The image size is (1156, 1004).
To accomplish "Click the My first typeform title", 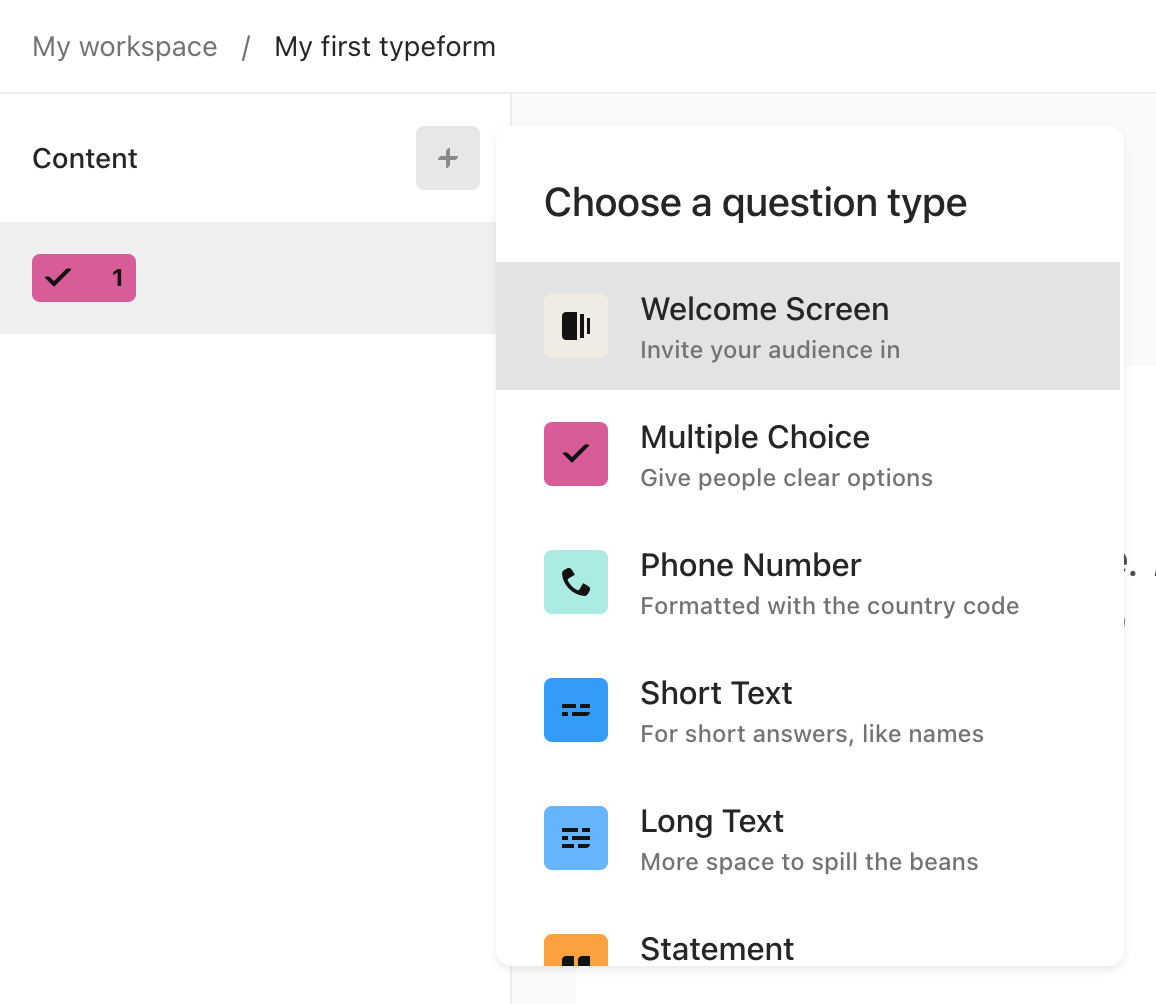I will pyautogui.click(x=385, y=46).
